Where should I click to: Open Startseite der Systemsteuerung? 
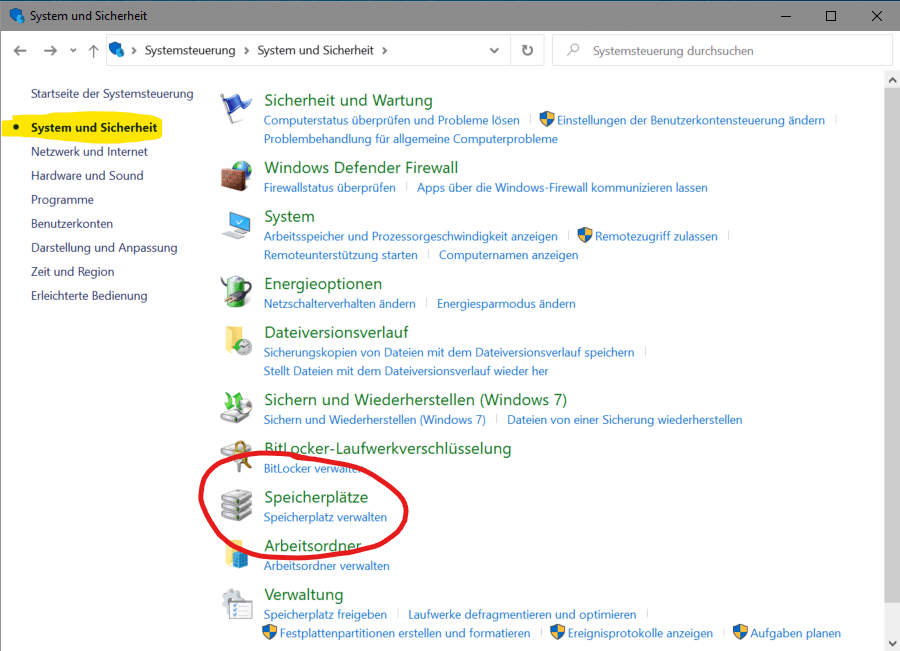click(112, 94)
